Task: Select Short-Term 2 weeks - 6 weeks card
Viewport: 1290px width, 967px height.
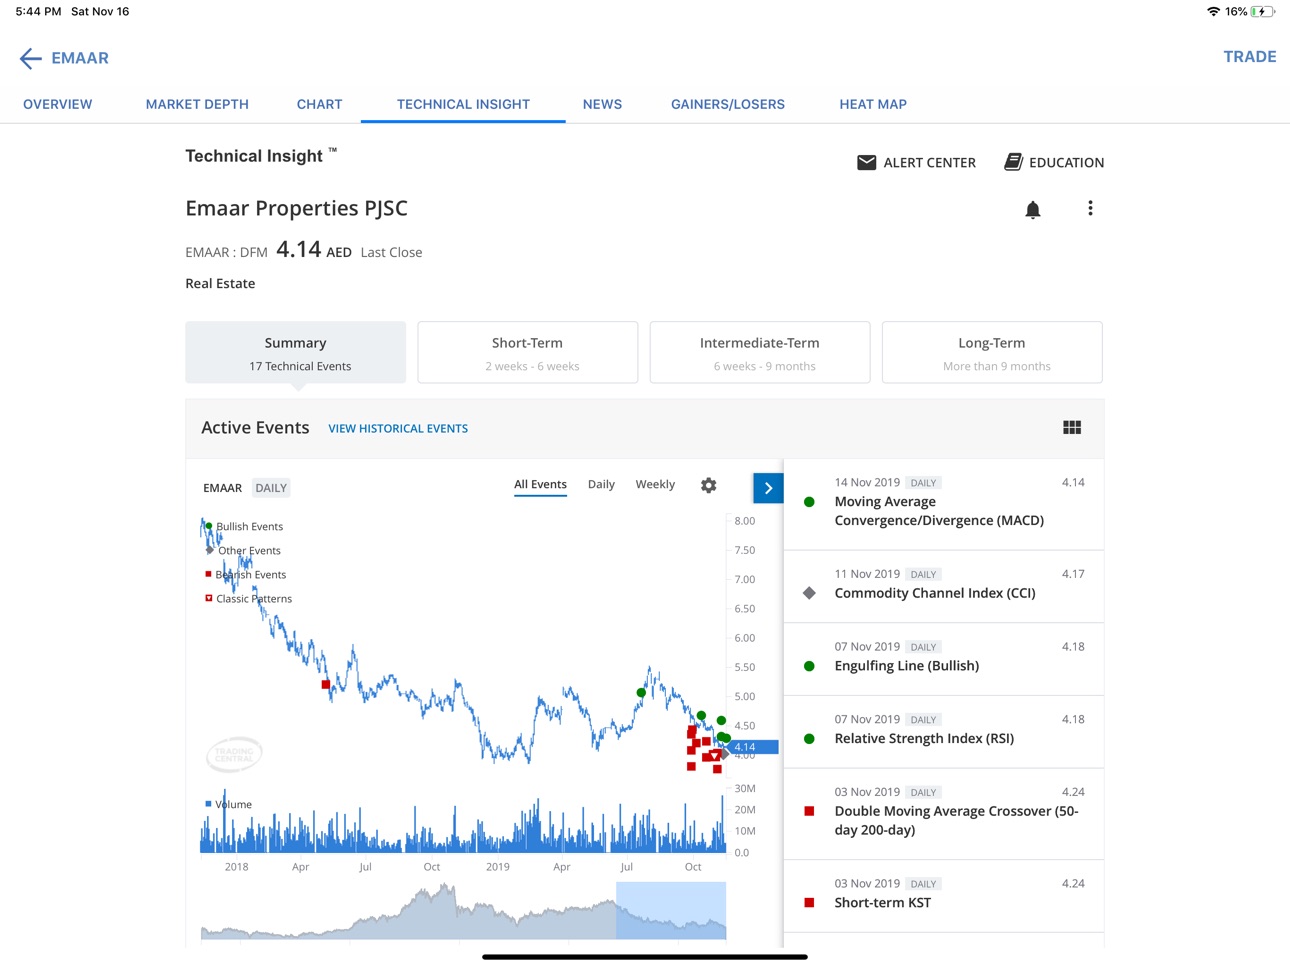Action: [x=528, y=352]
